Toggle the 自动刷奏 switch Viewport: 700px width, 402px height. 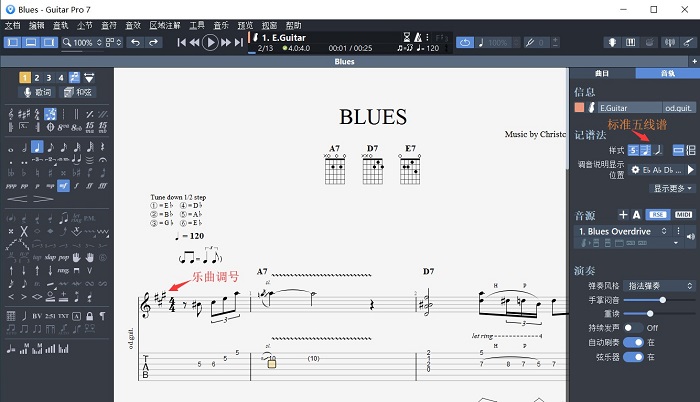coord(631,342)
